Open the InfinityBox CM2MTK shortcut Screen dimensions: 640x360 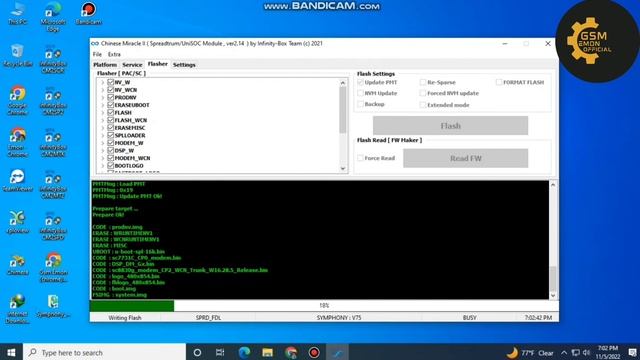[53, 144]
